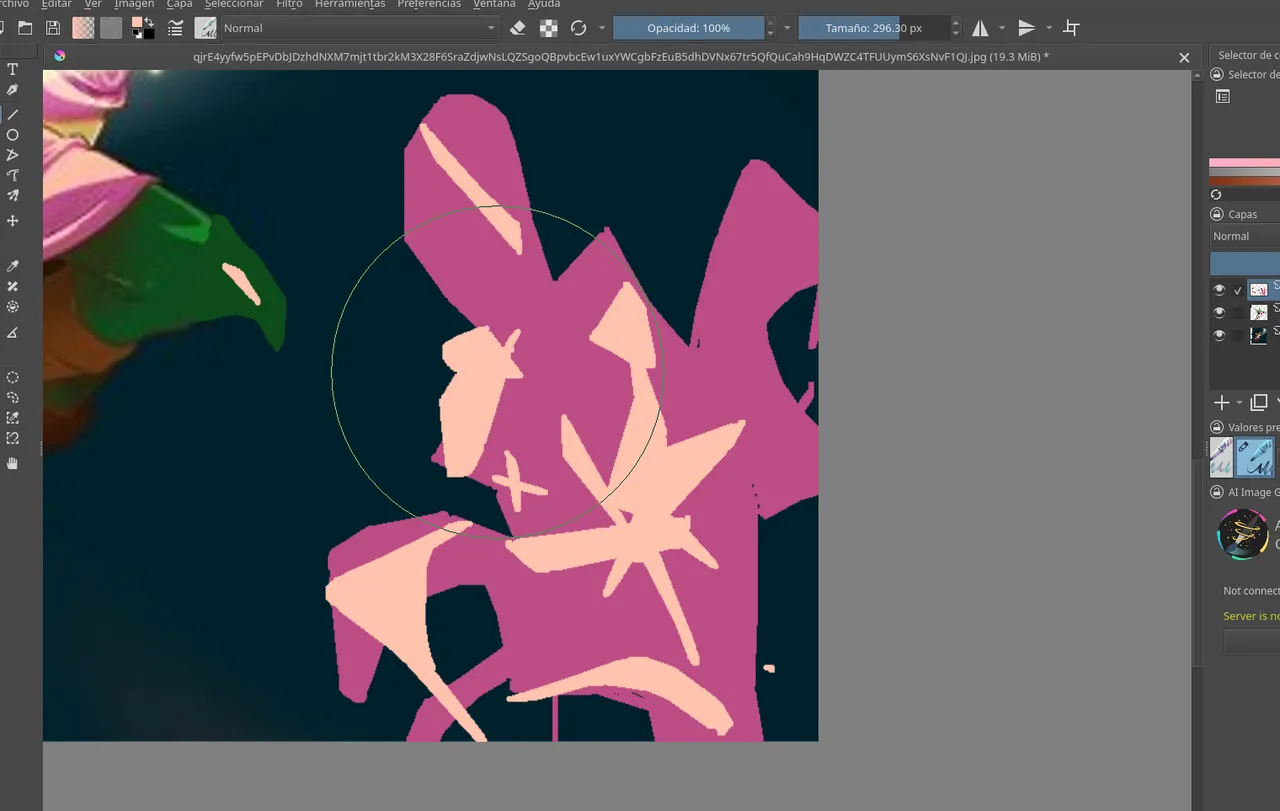Select the Ellipse tool
Viewport: 1280px width, 811px height.
13,135
